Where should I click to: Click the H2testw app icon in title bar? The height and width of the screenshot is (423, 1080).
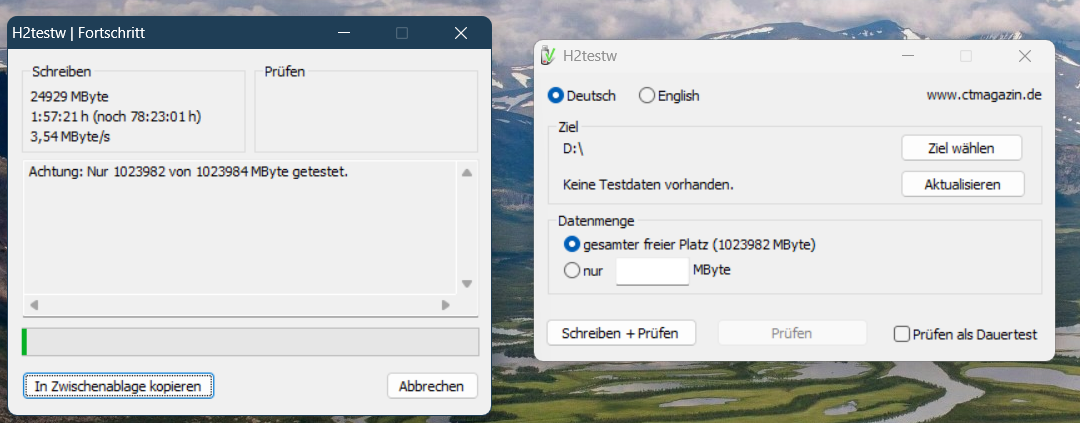pyautogui.click(x=547, y=56)
